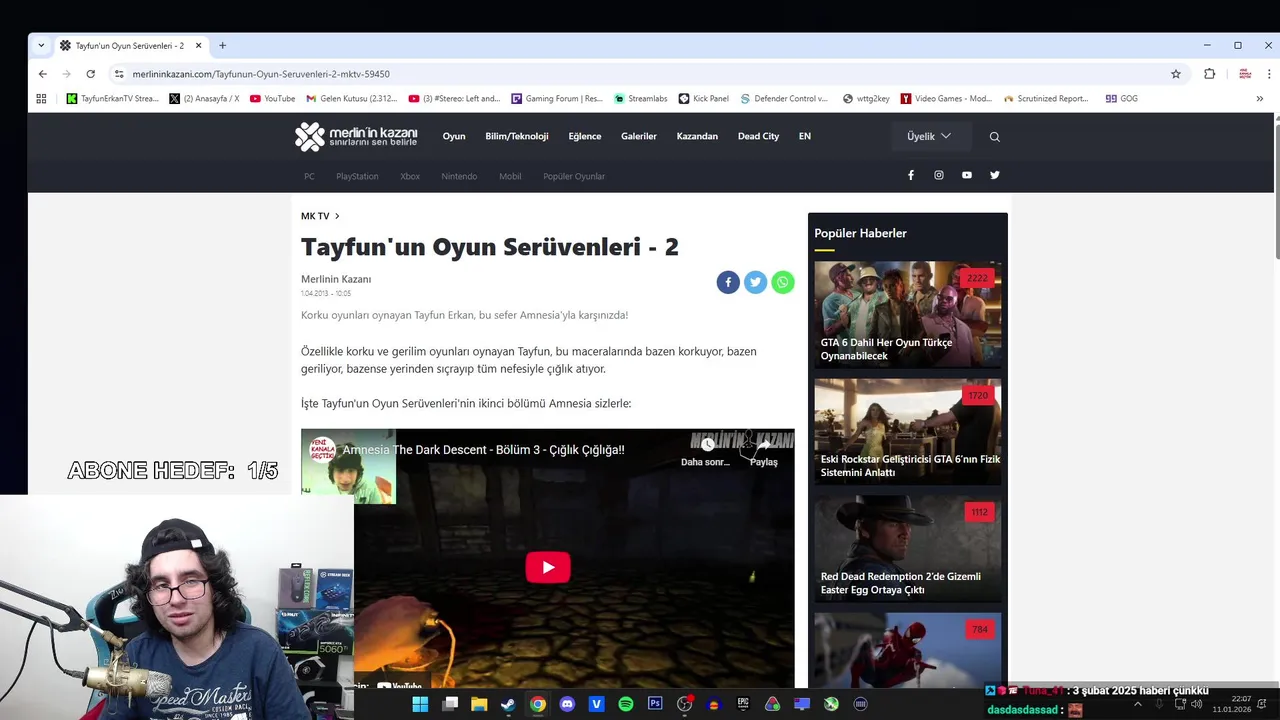The width and height of the screenshot is (1280, 720).
Task: Click the Merlinin Kazanı author name
Action: click(x=336, y=279)
